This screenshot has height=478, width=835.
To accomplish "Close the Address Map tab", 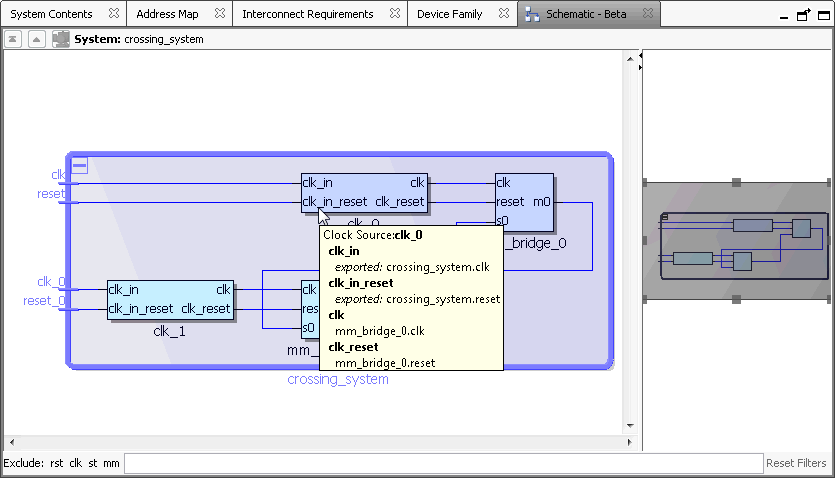I will (219, 14).
